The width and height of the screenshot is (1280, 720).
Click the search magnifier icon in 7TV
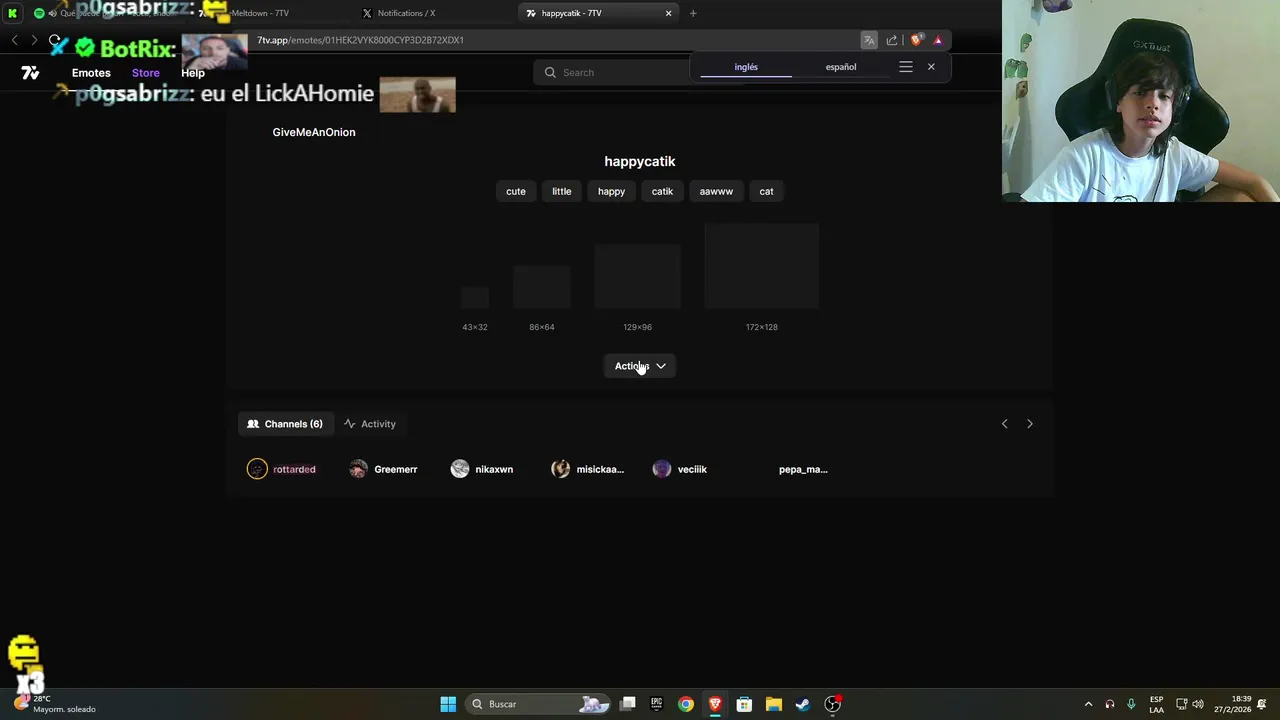[550, 72]
